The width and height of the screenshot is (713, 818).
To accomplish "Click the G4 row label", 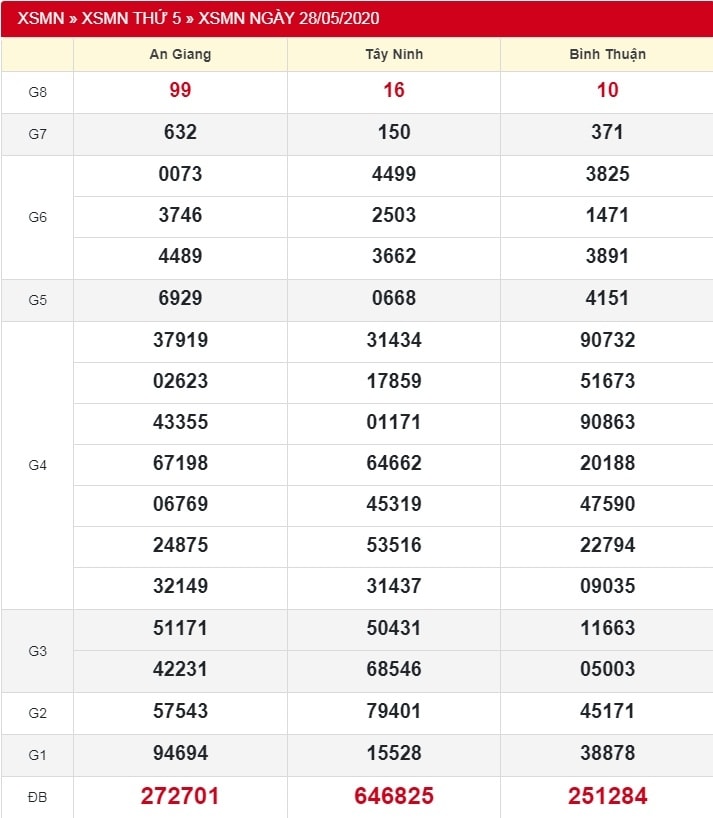I will click(38, 465).
